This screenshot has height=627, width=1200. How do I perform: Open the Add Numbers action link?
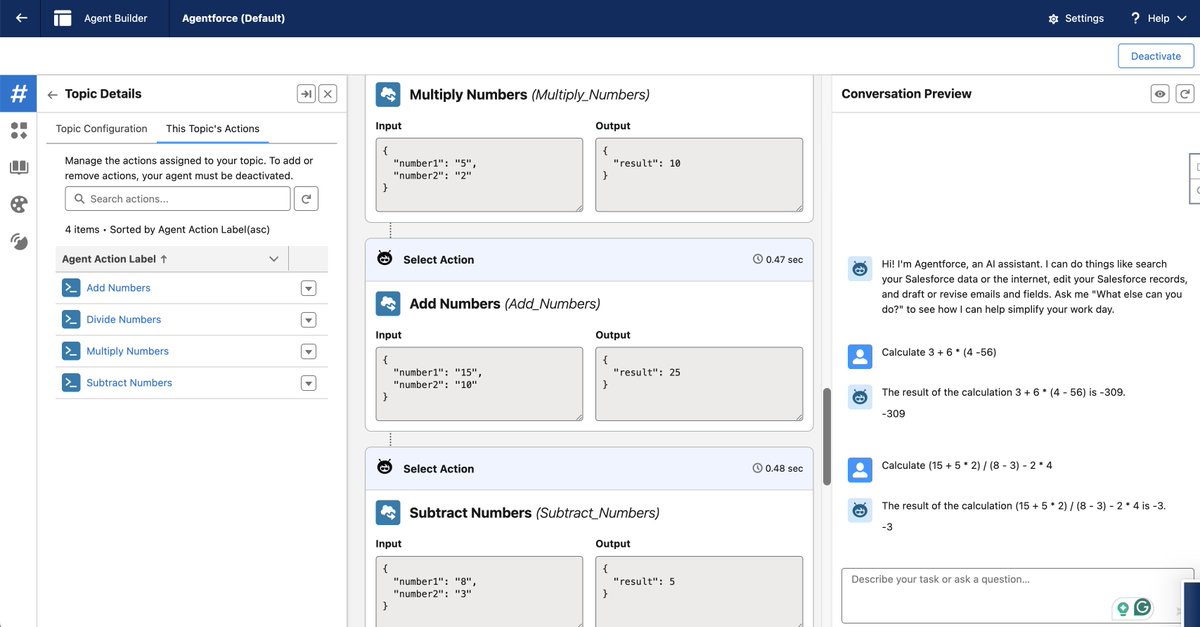(x=118, y=288)
